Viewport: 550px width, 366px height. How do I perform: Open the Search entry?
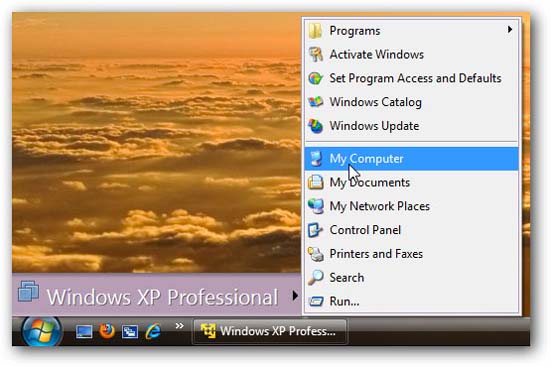(x=411, y=278)
